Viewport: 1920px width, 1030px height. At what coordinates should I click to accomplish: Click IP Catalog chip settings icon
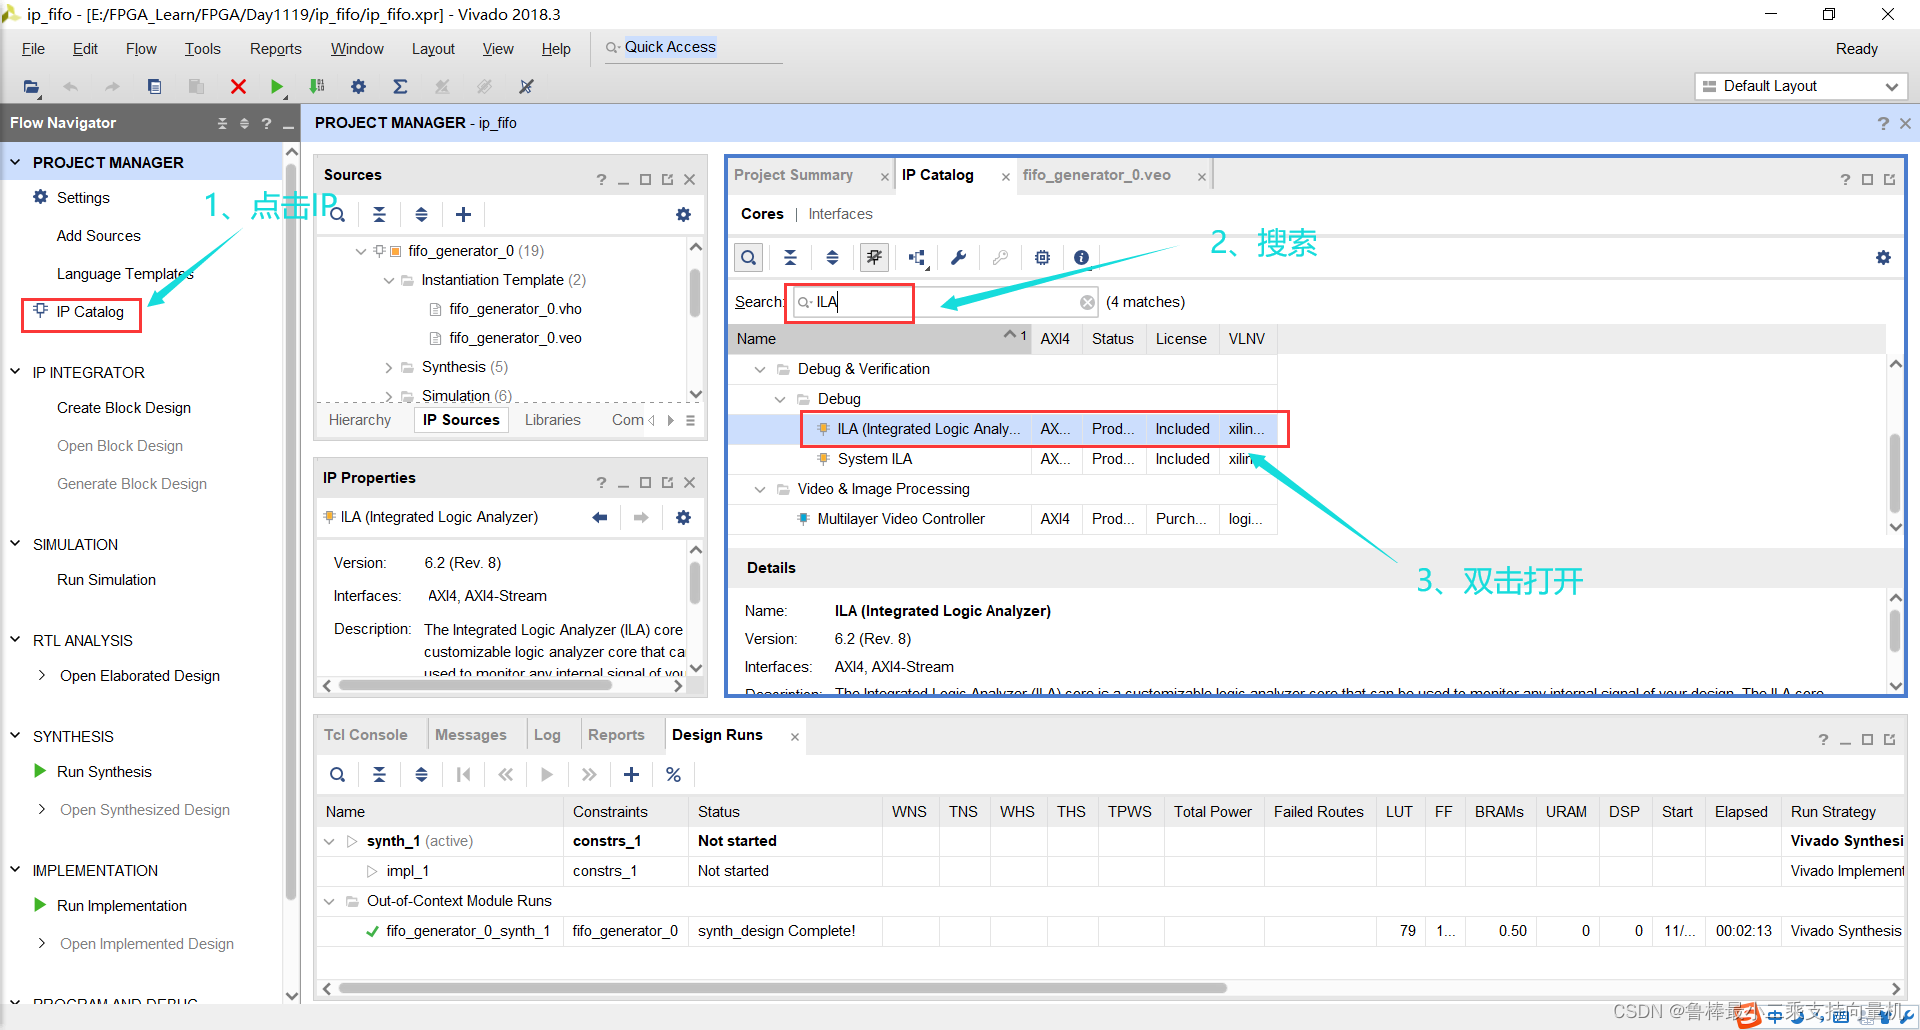(x=1042, y=257)
